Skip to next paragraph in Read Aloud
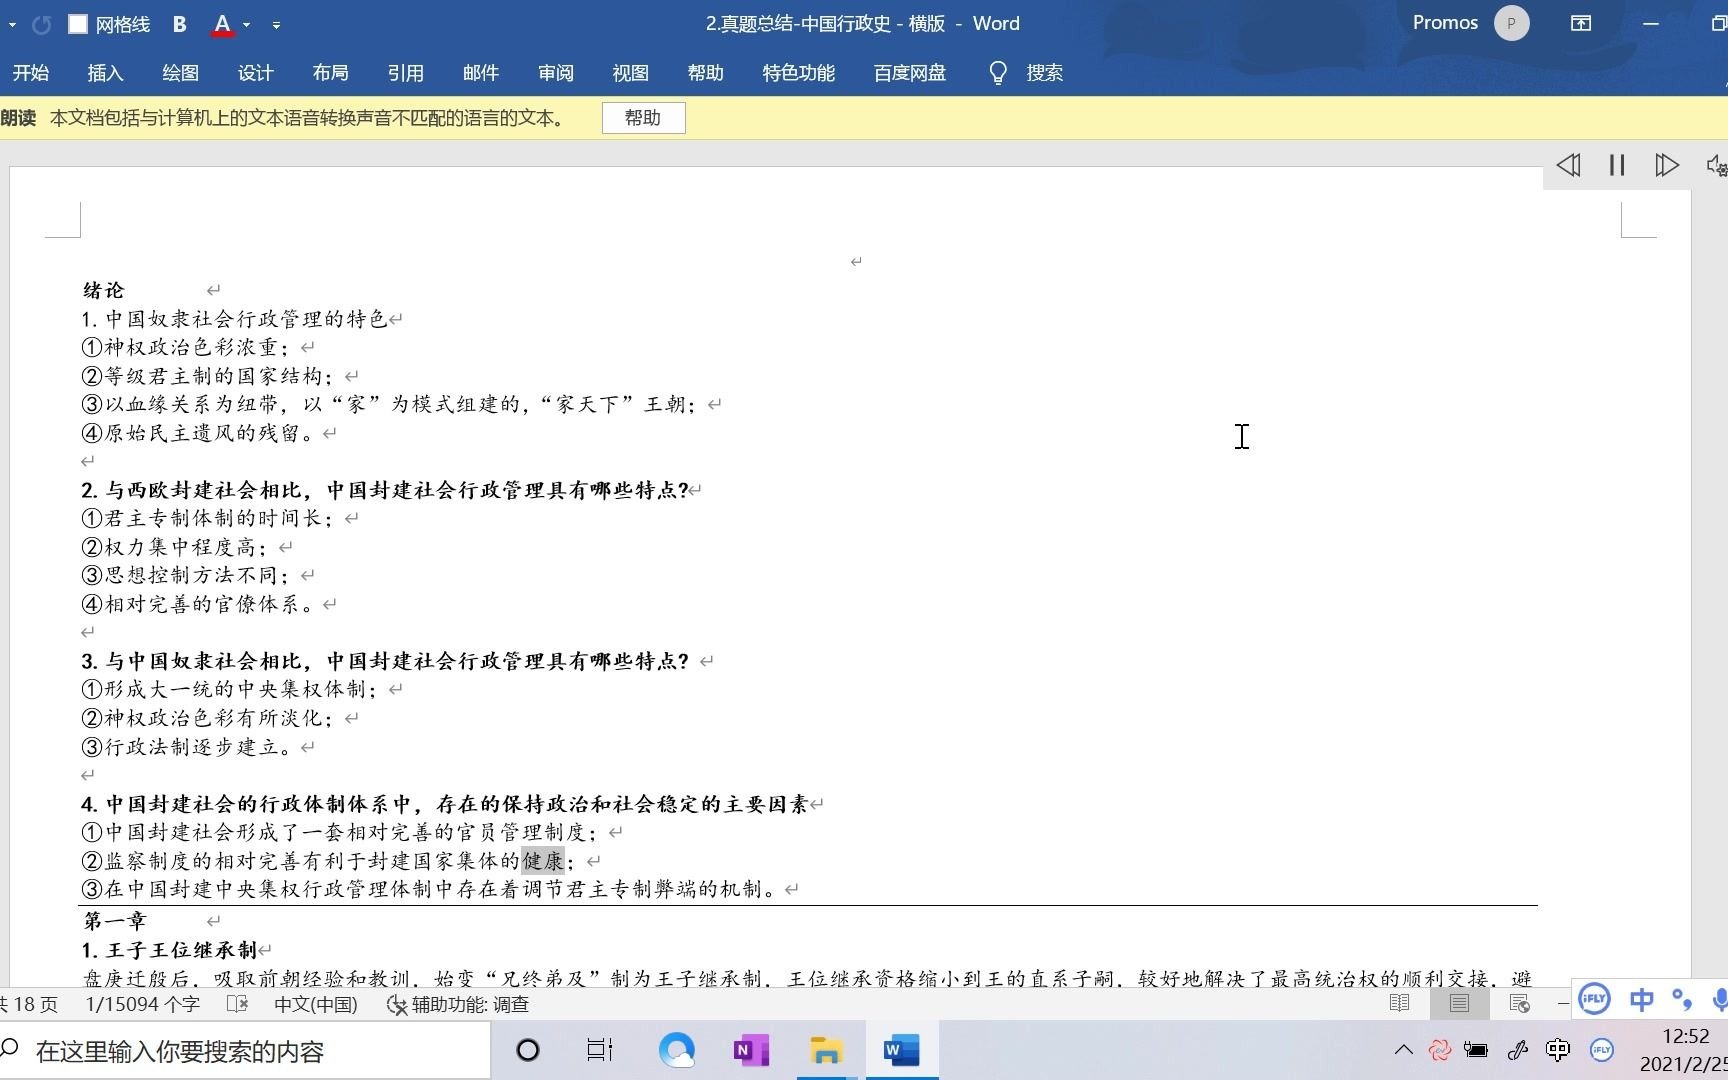The height and width of the screenshot is (1080, 1728). click(1666, 165)
